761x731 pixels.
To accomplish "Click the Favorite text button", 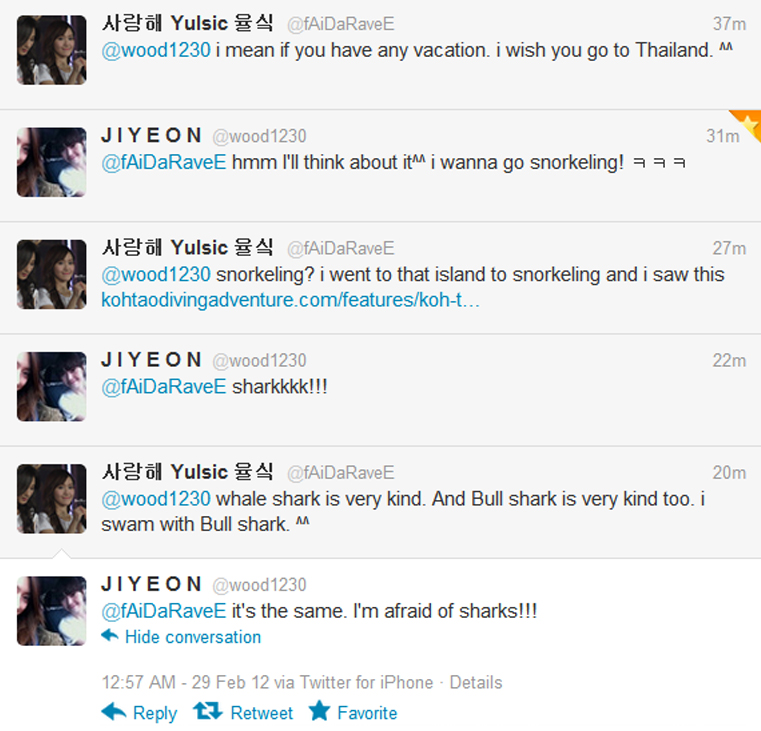I will pyautogui.click(x=367, y=713).
